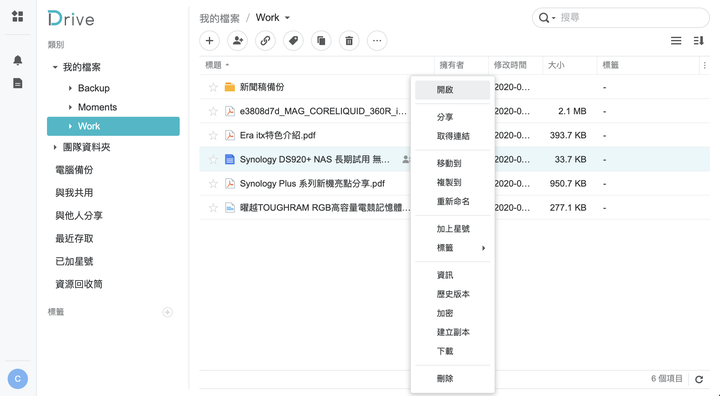
Task: Click the Drive logo
Action: pyautogui.click(x=71, y=18)
